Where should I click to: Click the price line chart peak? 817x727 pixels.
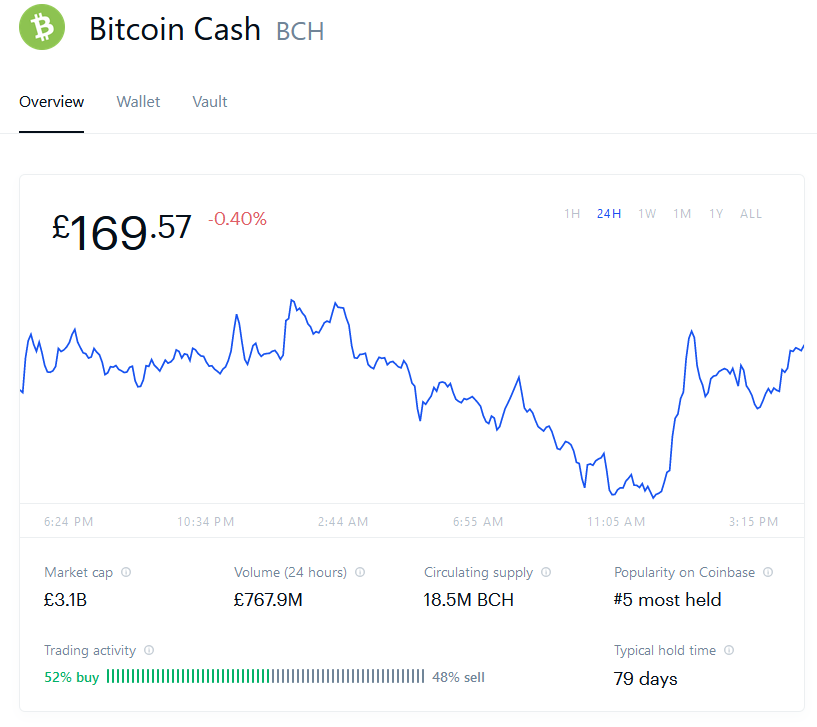(x=292, y=301)
